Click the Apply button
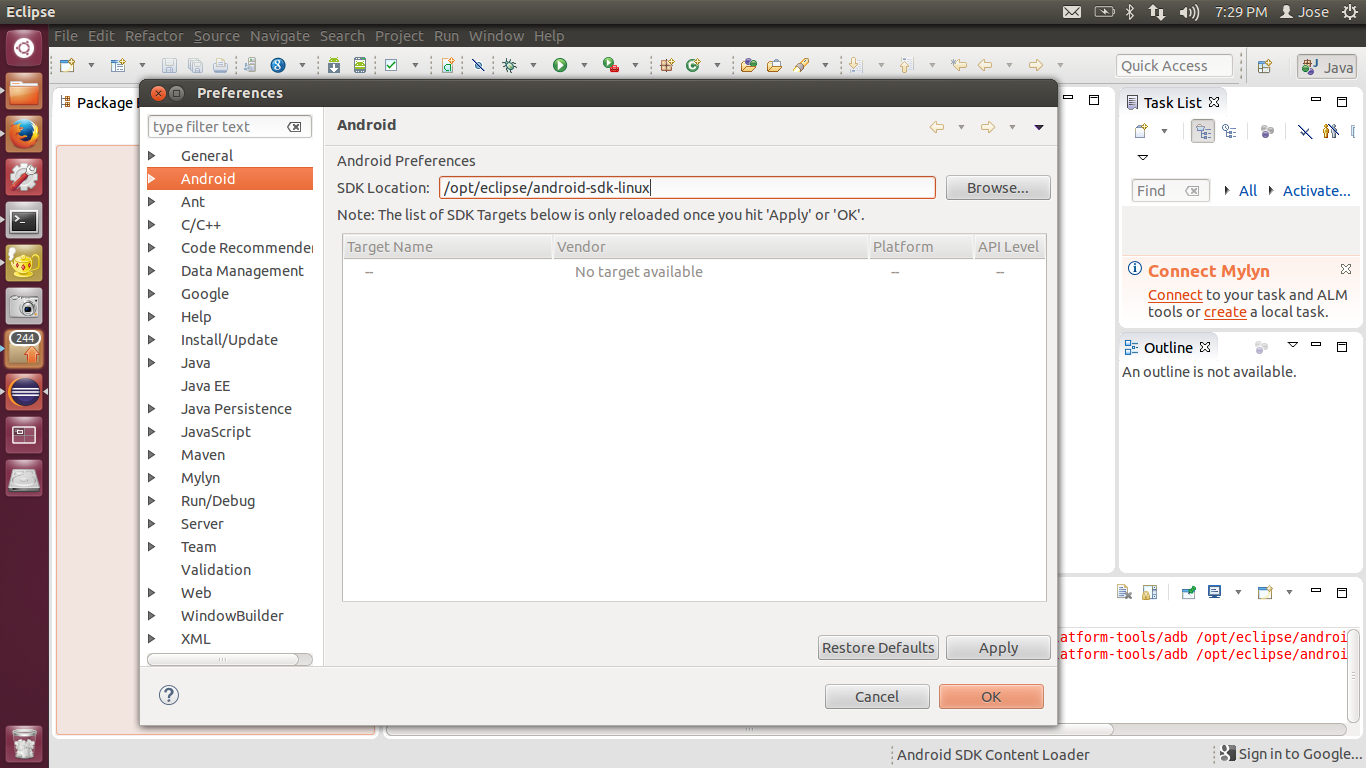This screenshot has width=1366, height=768. coord(998,648)
